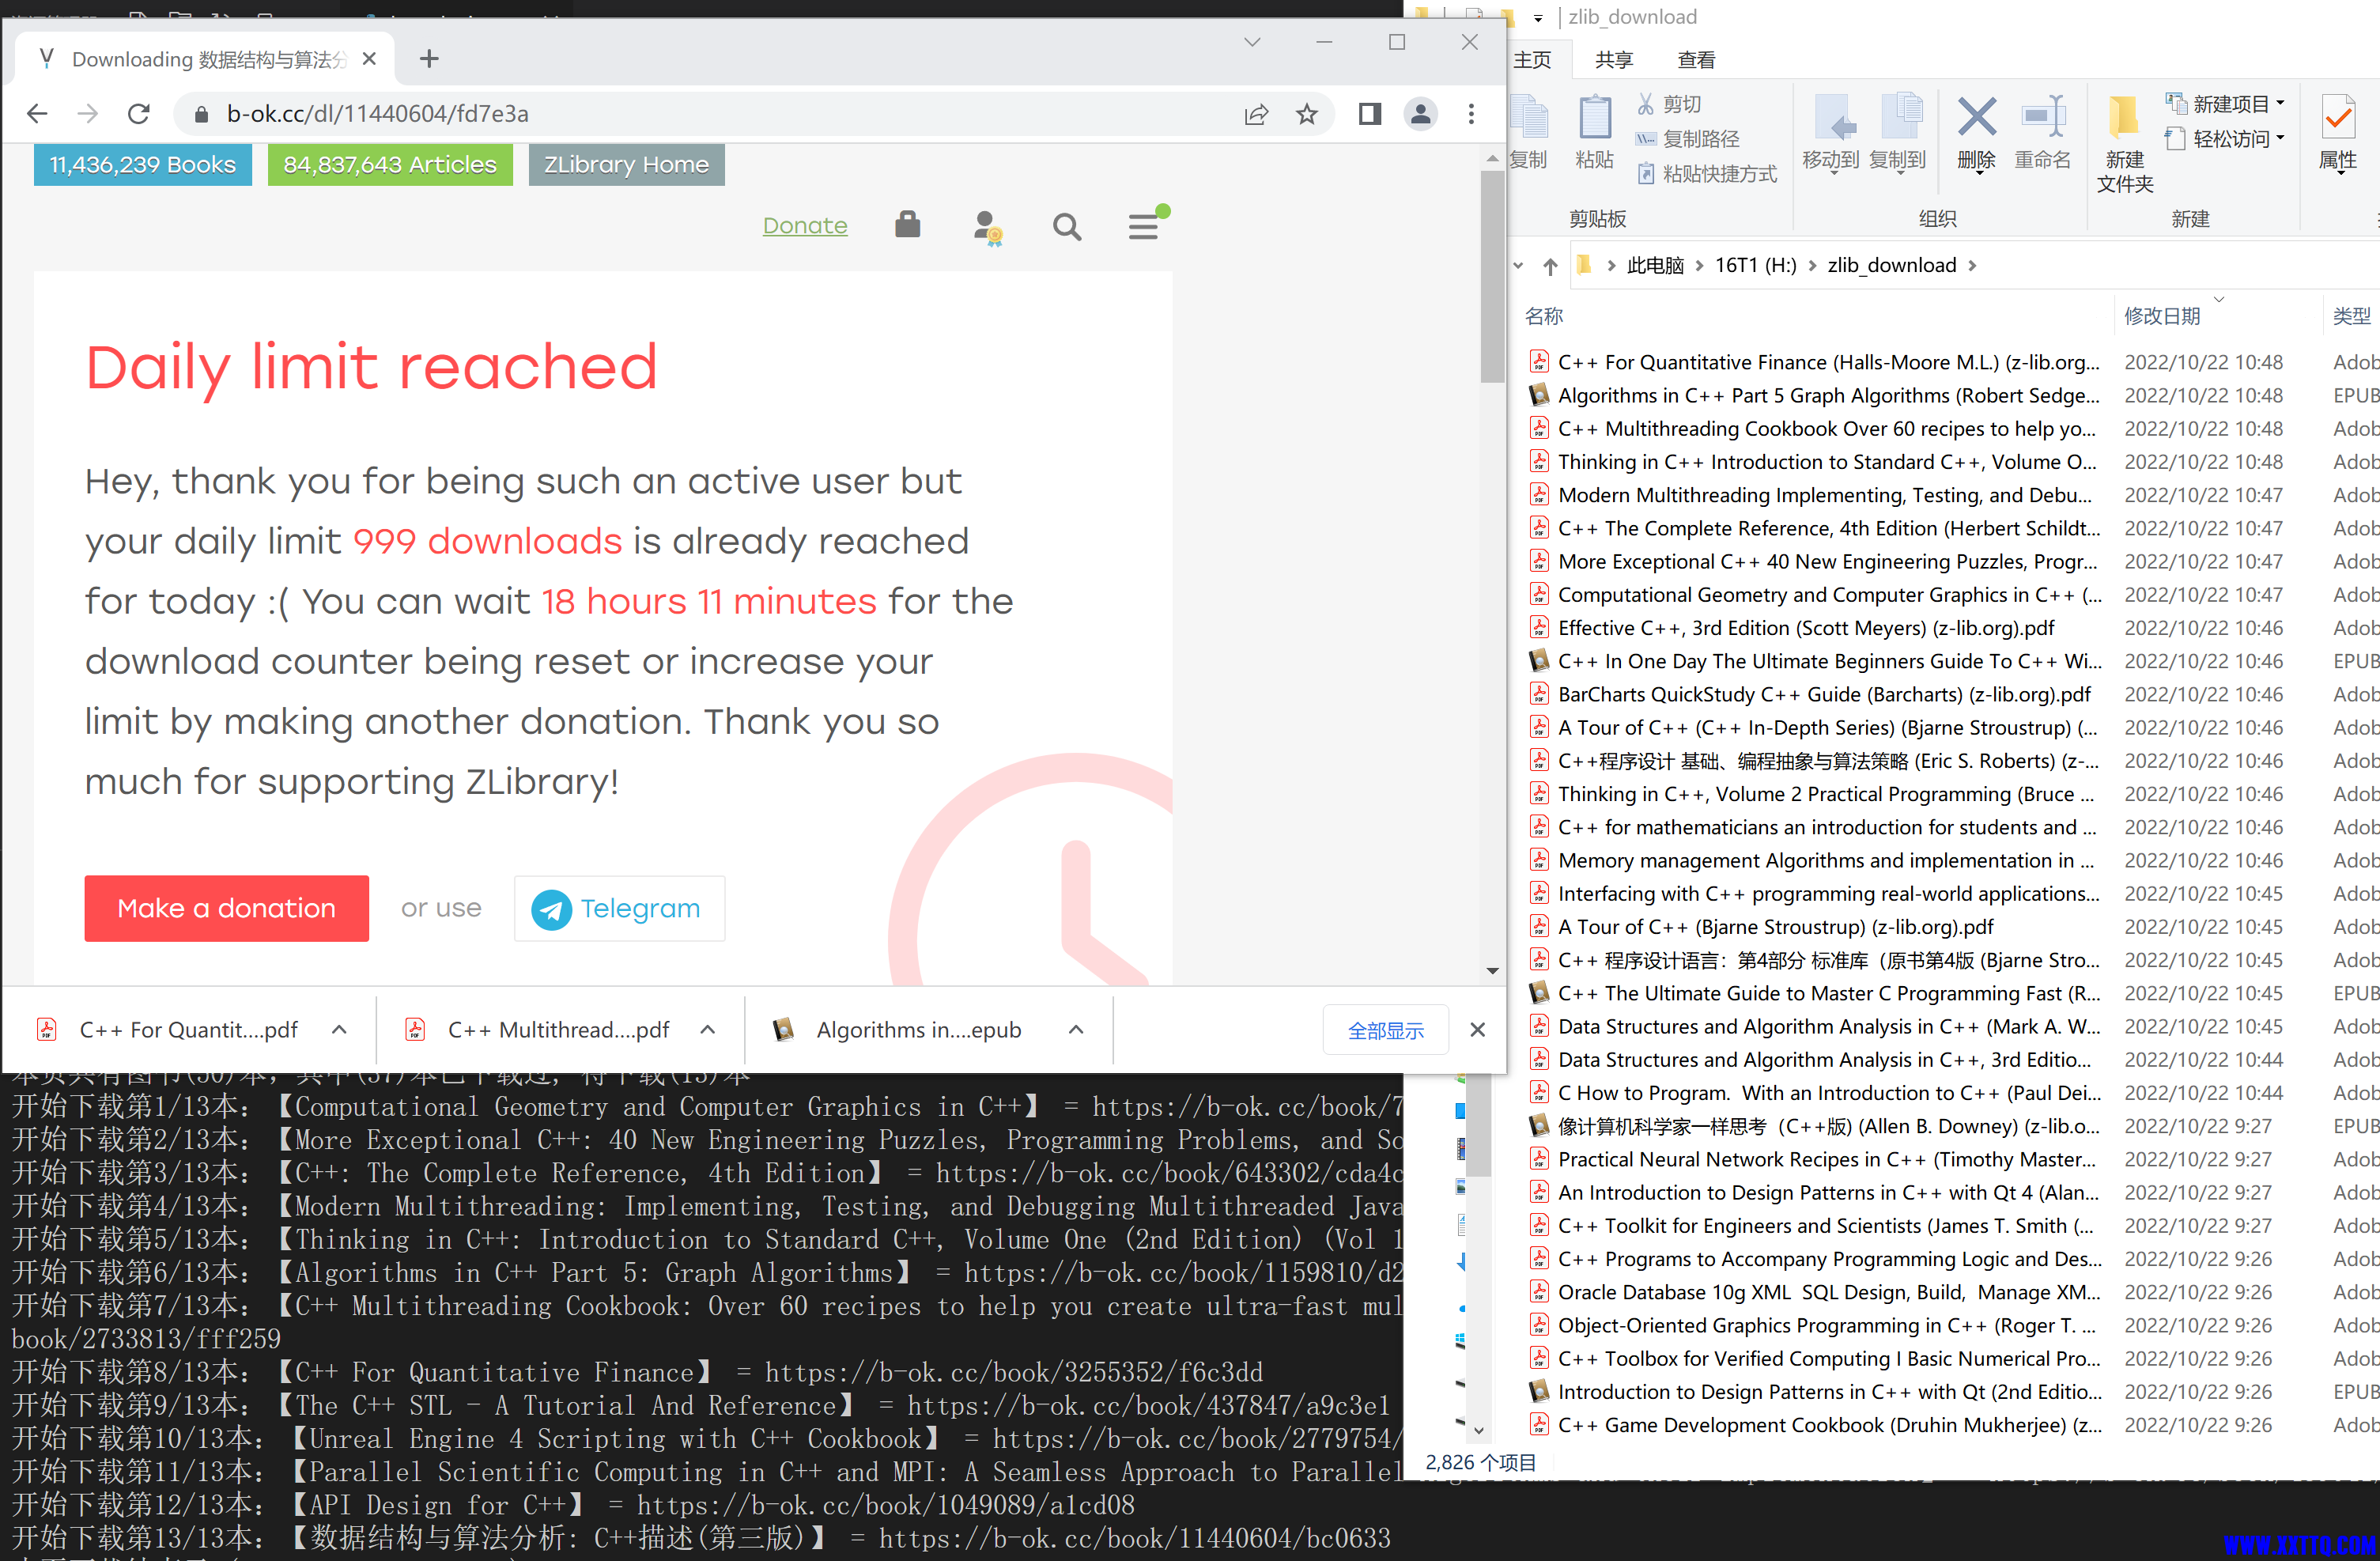
Task: Click the ZLibrary search magnifier icon
Action: [1067, 227]
